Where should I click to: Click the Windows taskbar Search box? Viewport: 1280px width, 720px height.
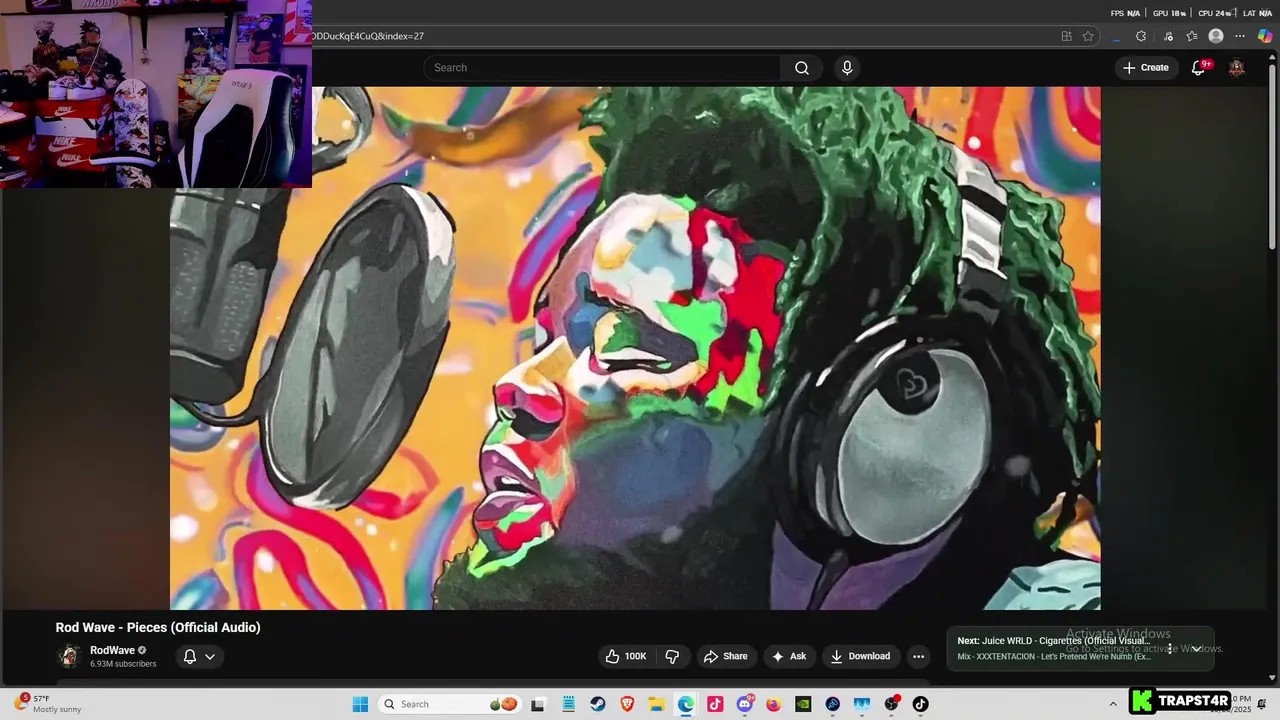[450, 704]
